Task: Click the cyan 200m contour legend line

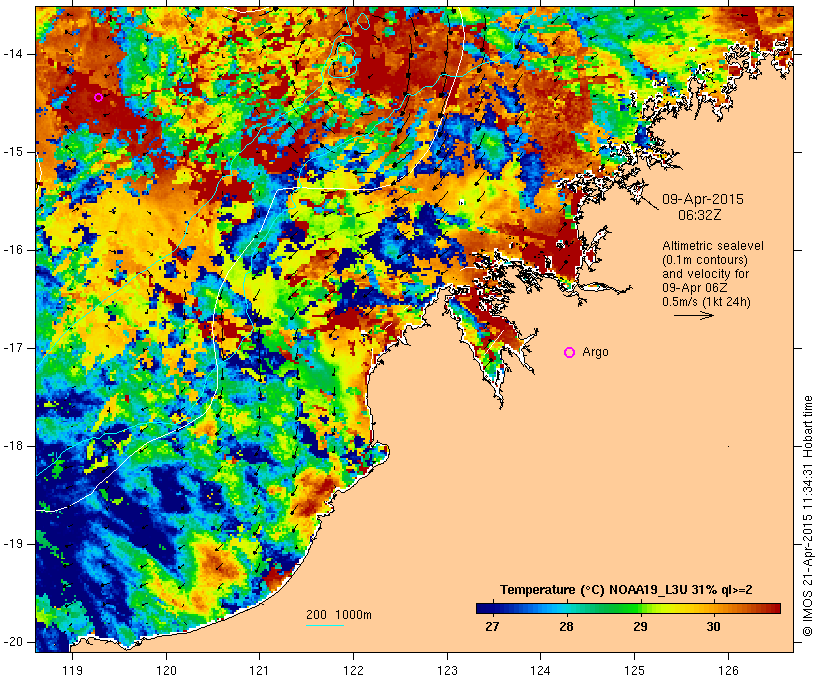Action: tap(324, 625)
